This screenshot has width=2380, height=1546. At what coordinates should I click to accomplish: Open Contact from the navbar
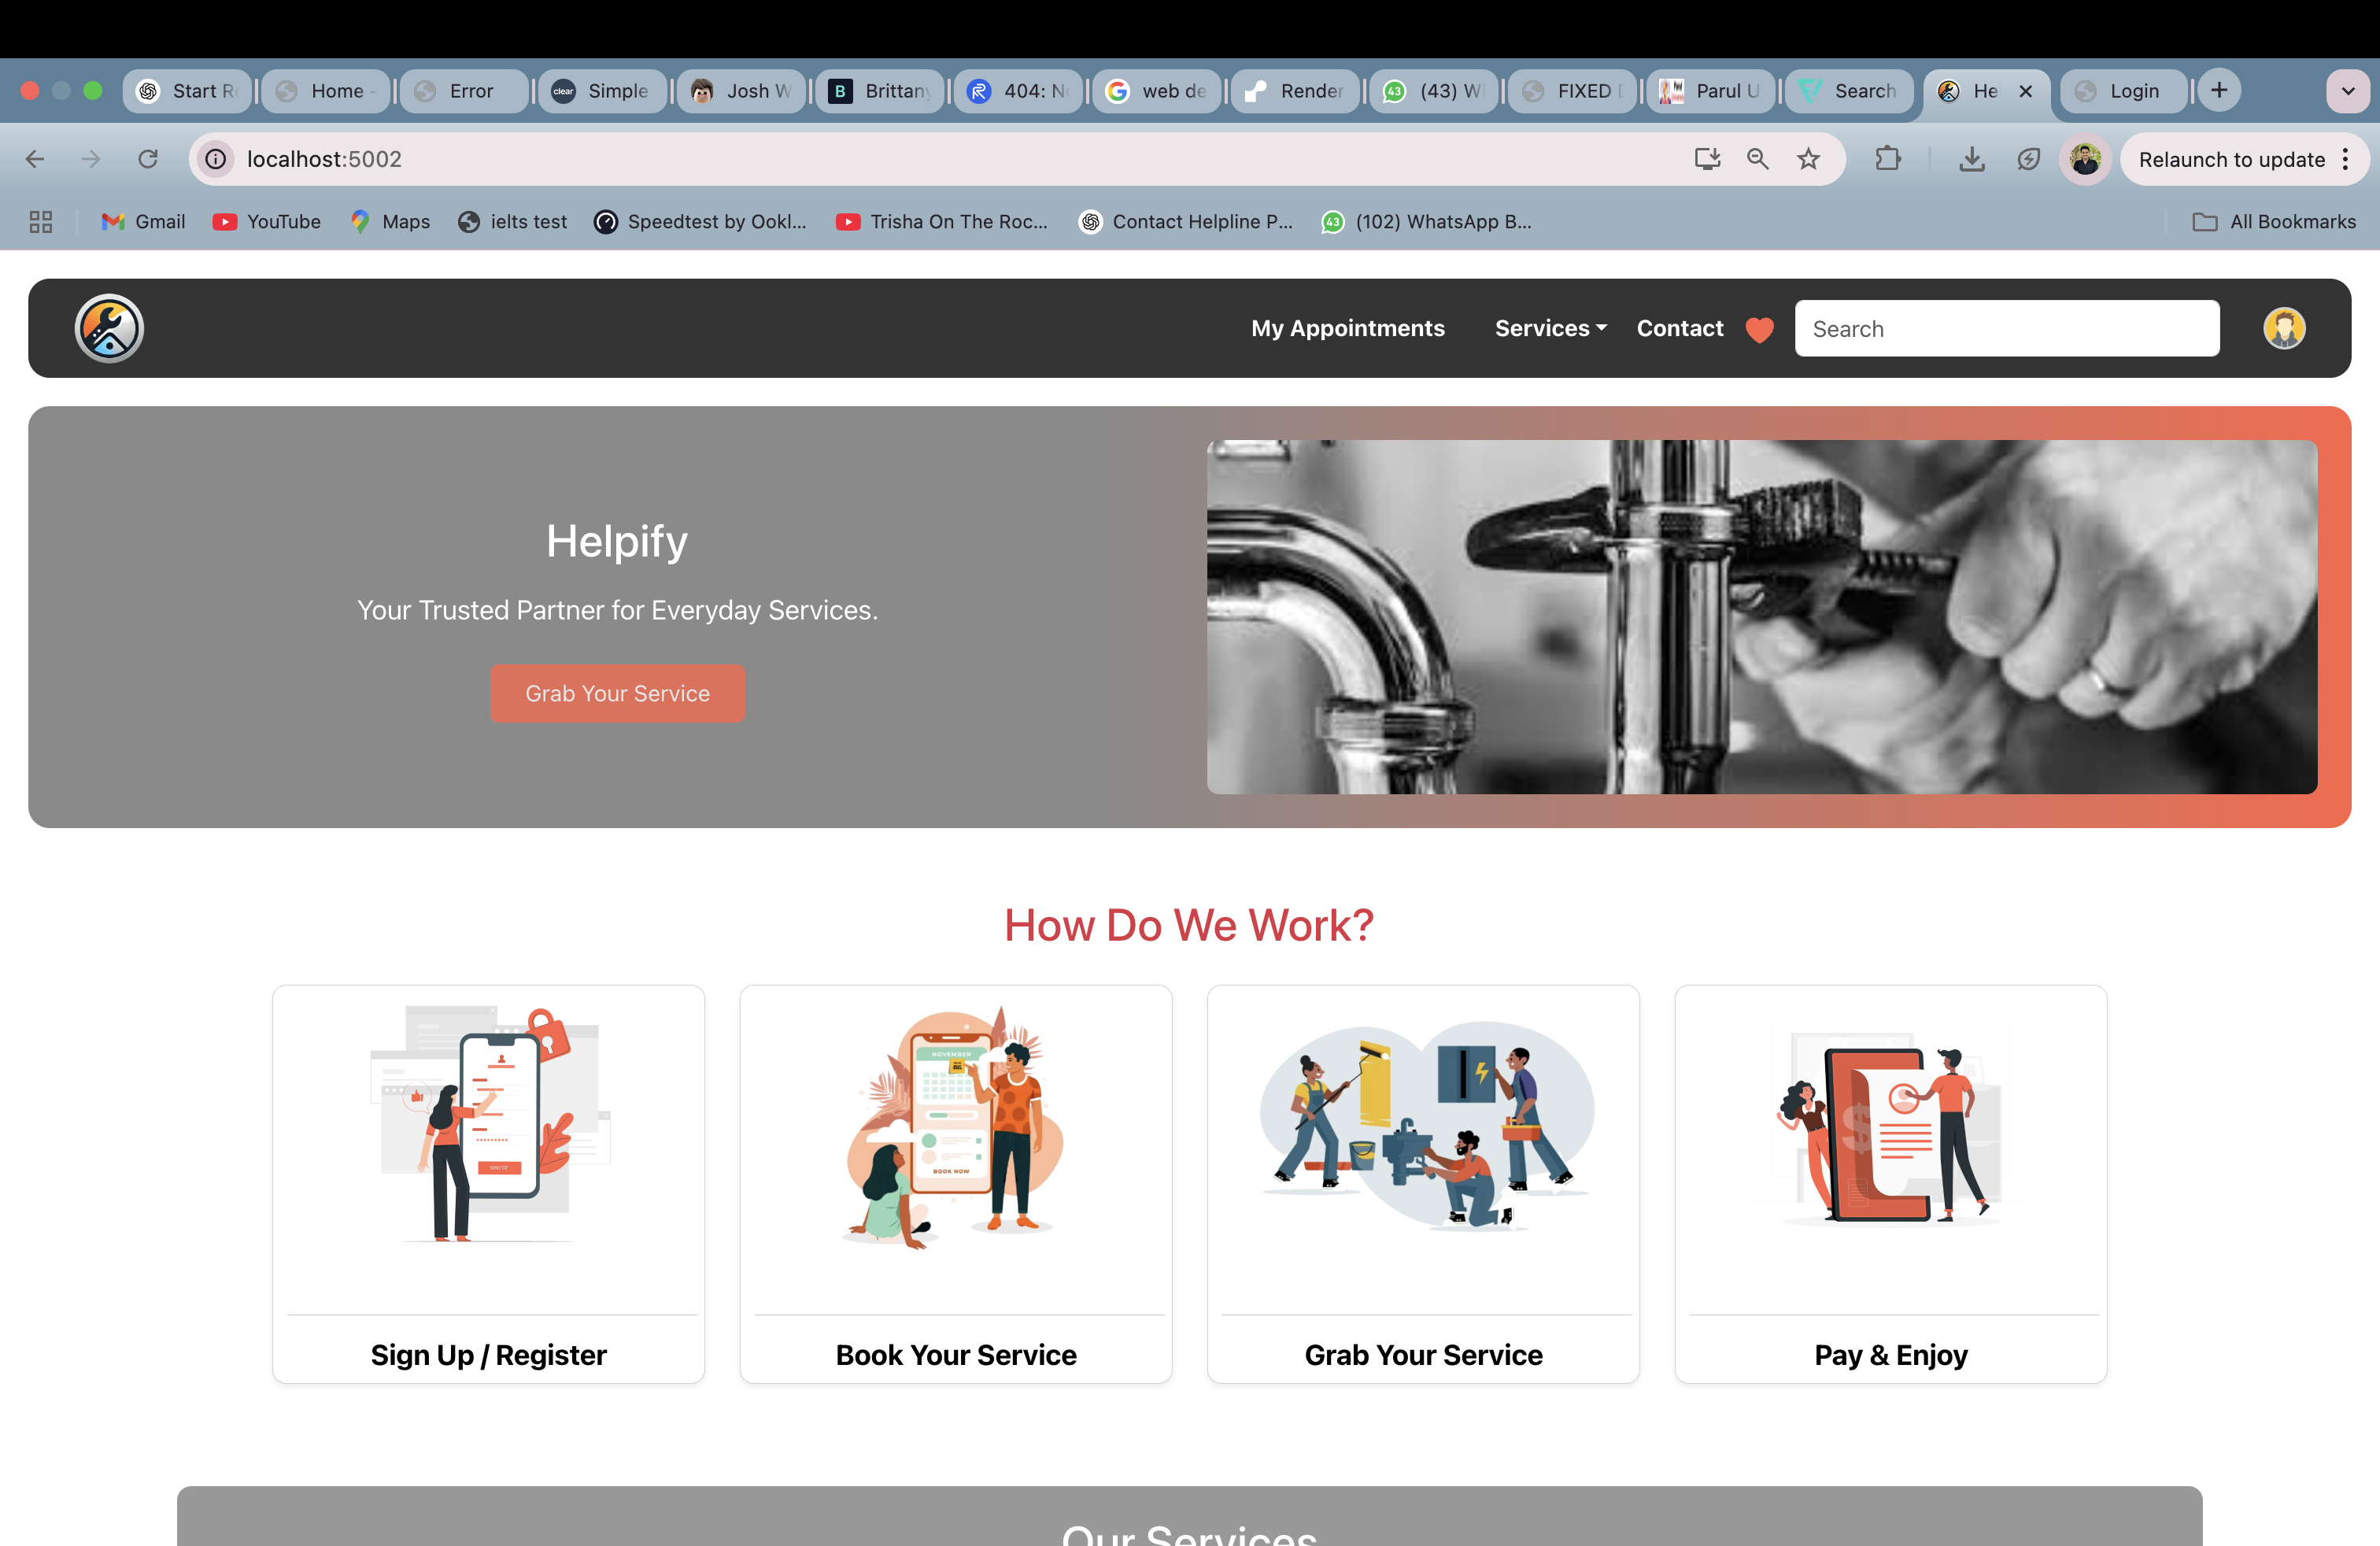coord(1679,328)
